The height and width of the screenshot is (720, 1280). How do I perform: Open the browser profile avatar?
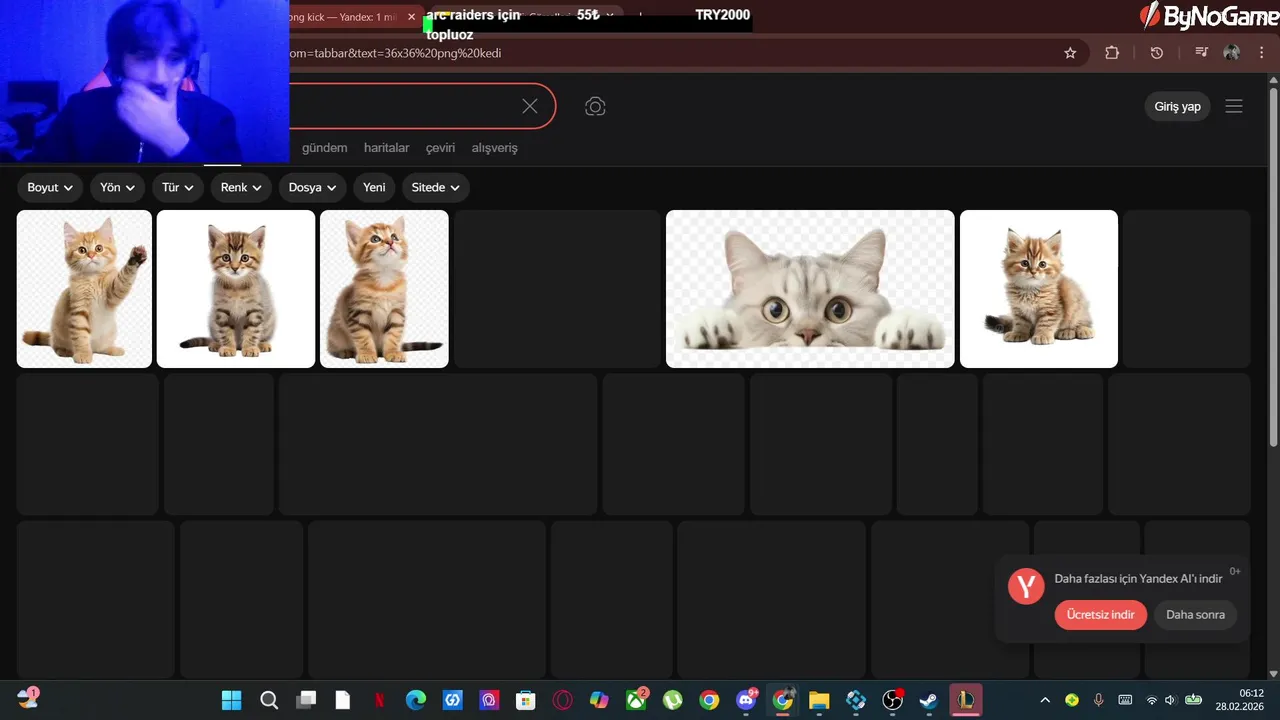pos(1232,53)
